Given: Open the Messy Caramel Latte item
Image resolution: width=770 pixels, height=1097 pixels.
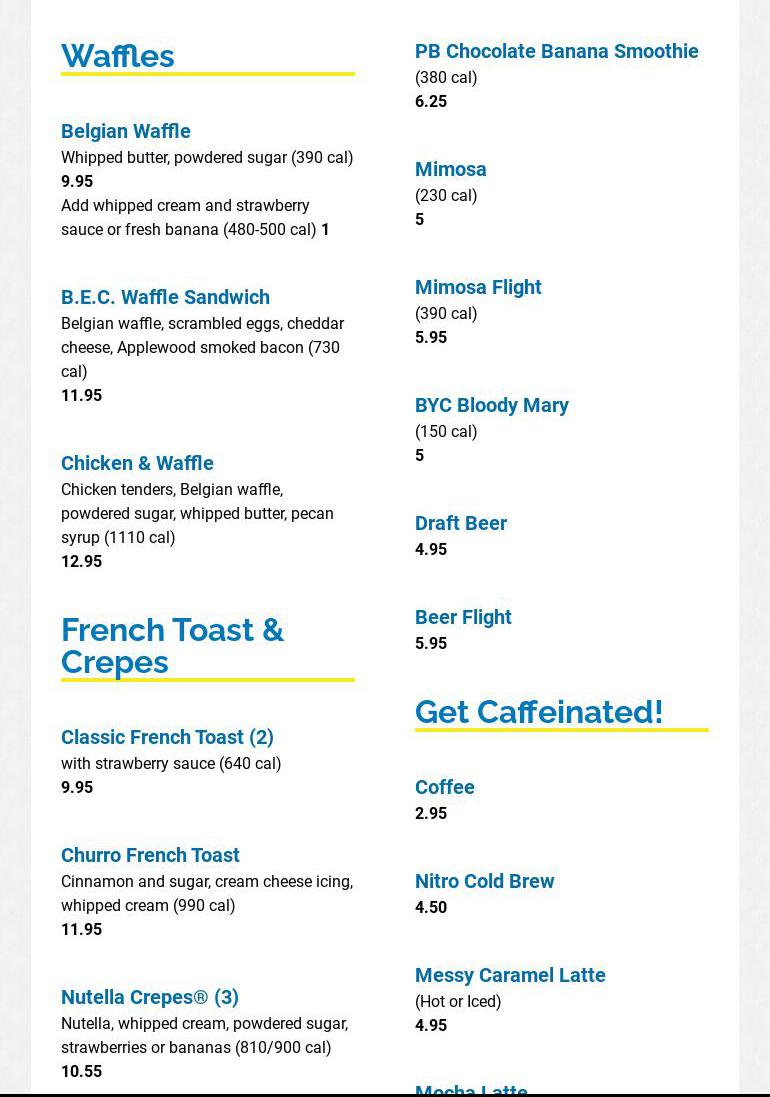Looking at the screenshot, I should [x=510, y=975].
